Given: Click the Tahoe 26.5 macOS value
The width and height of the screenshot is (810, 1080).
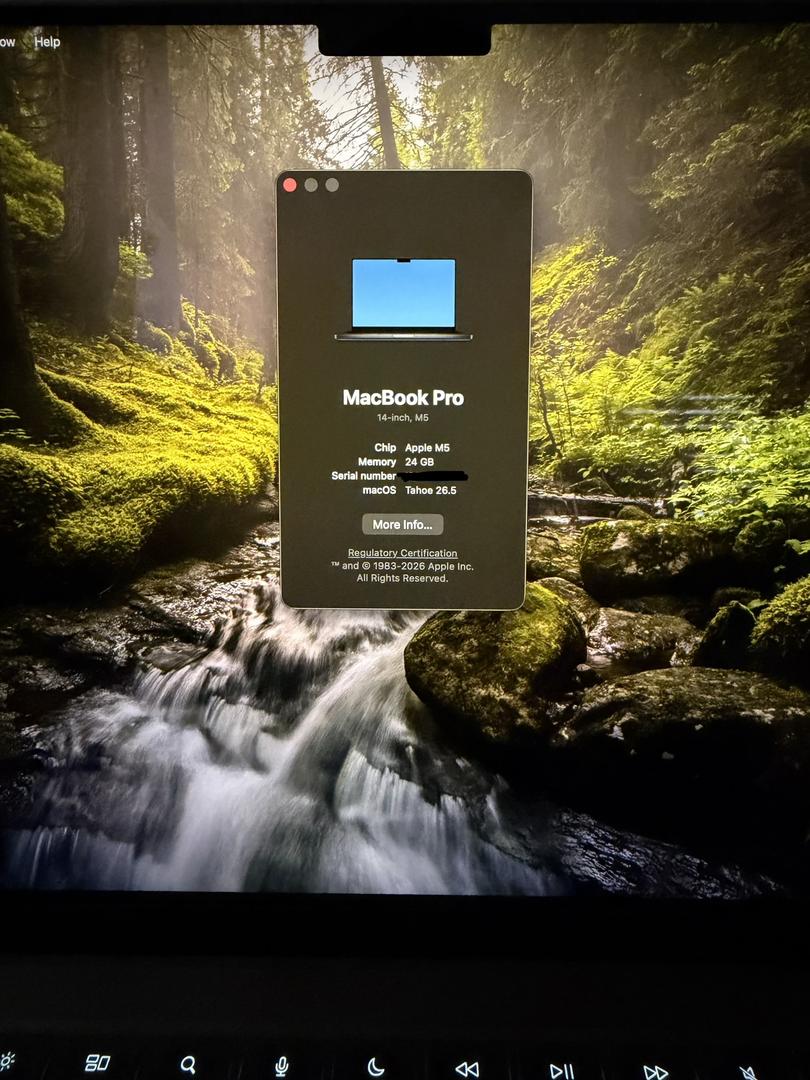Looking at the screenshot, I should 430,490.
